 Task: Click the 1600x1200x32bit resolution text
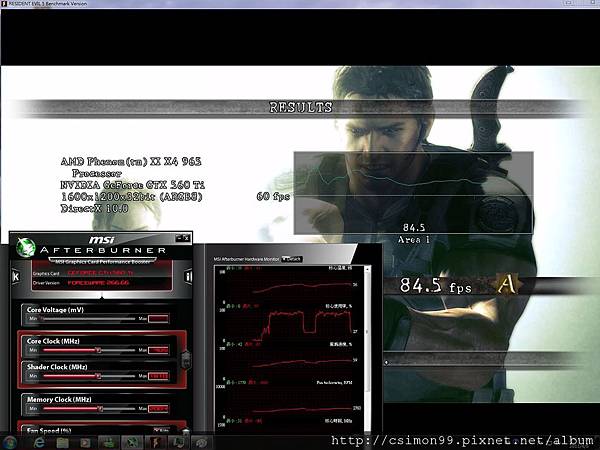coord(132,197)
